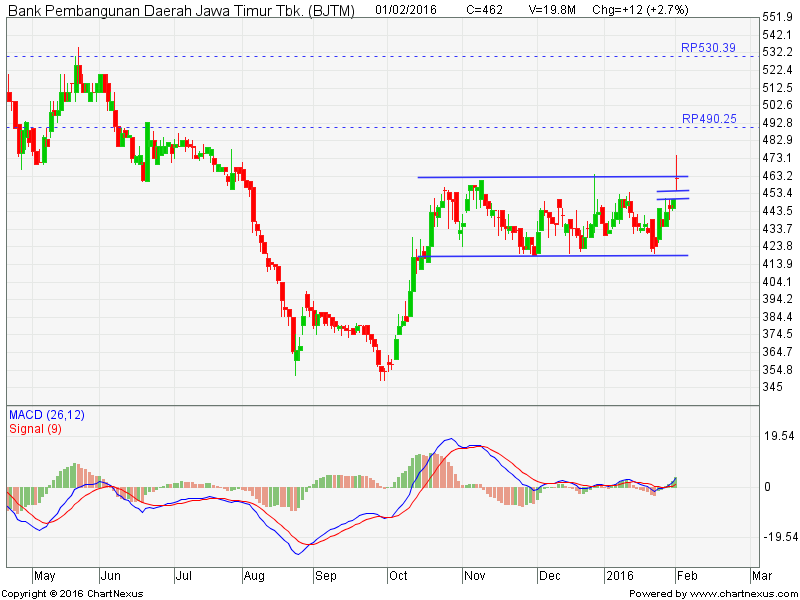Select the Signal (9) indicator label
Screen dimensions: 800x600
(37, 429)
